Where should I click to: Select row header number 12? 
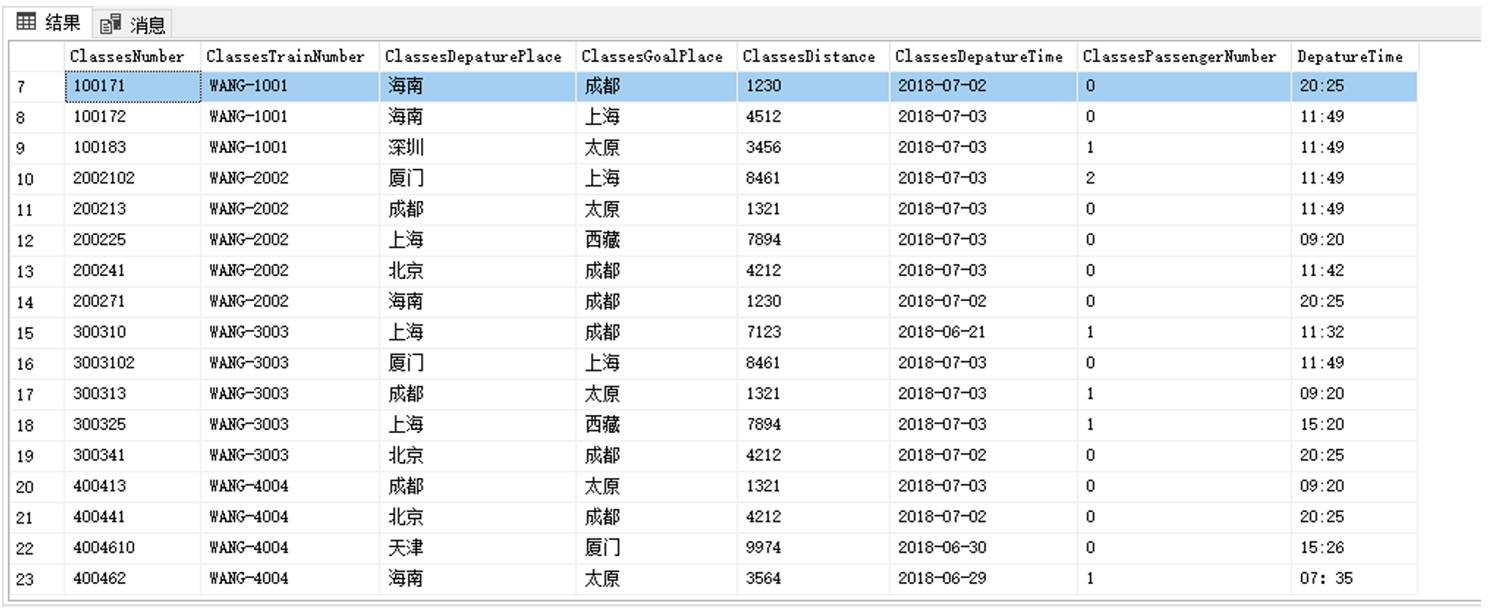coord(37,241)
